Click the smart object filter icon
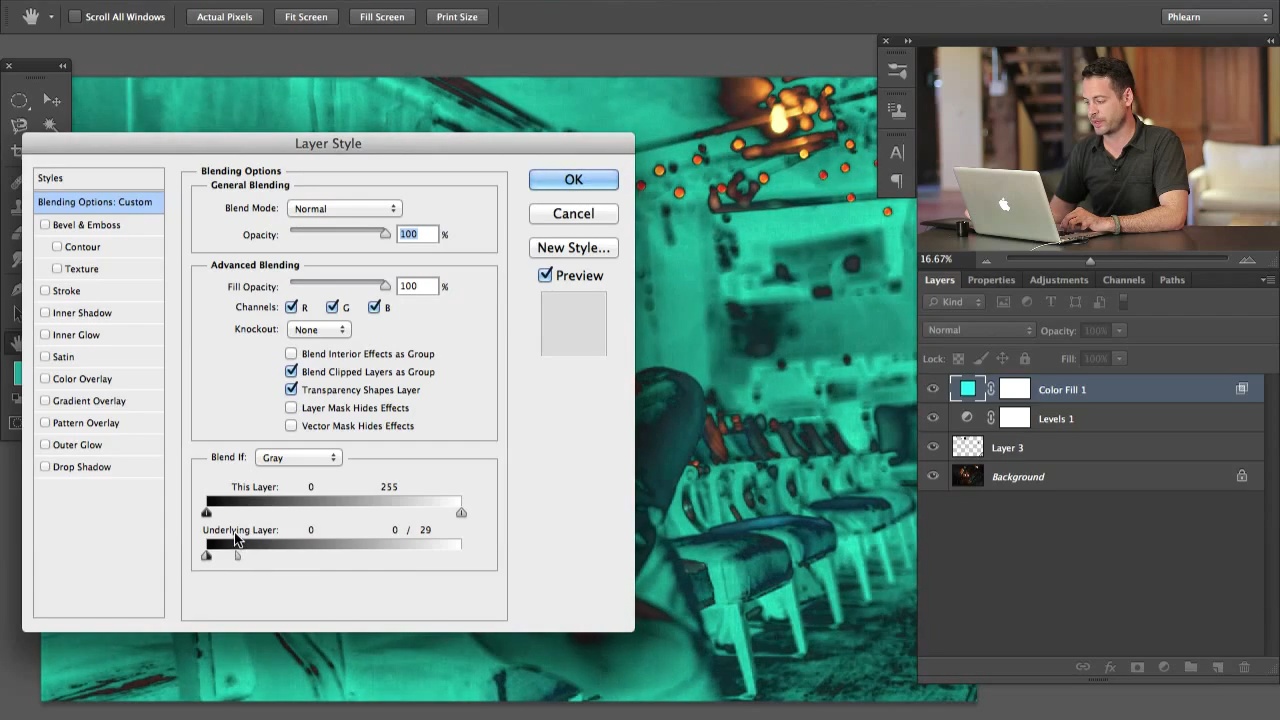Viewport: 1280px width, 720px height. click(x=1099, y=302)
